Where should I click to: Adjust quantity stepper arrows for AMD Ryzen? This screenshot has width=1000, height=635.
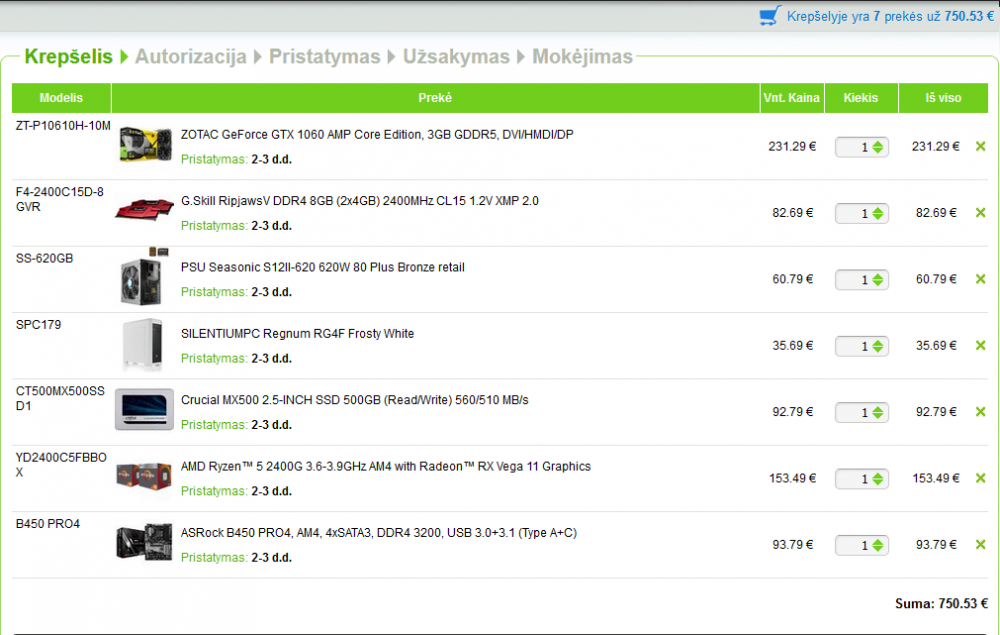coord(878,479)
